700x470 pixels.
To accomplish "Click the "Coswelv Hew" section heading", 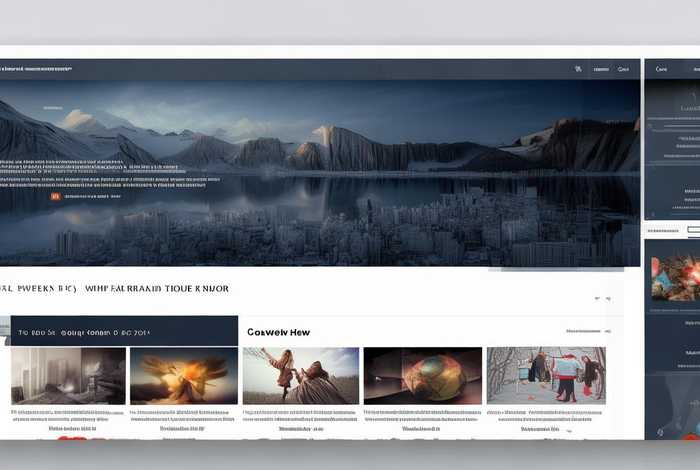I will tap(279, 331).
